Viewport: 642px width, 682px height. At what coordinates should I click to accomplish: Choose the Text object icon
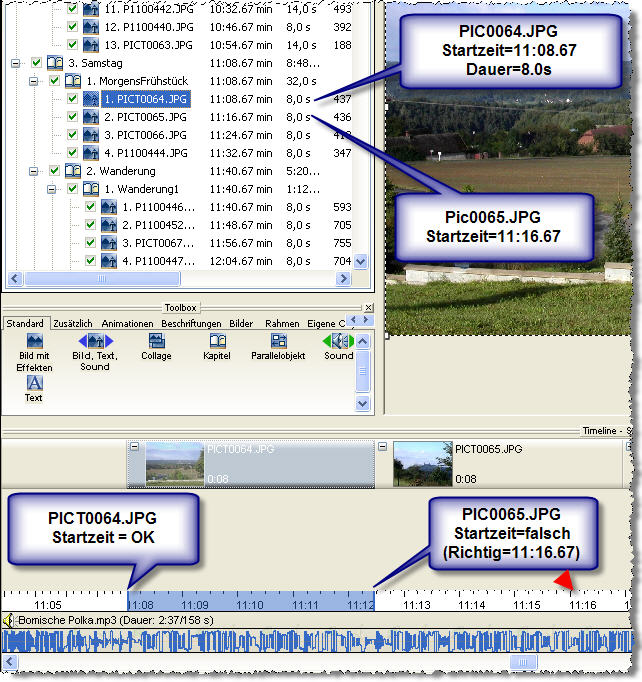[34, 383]
